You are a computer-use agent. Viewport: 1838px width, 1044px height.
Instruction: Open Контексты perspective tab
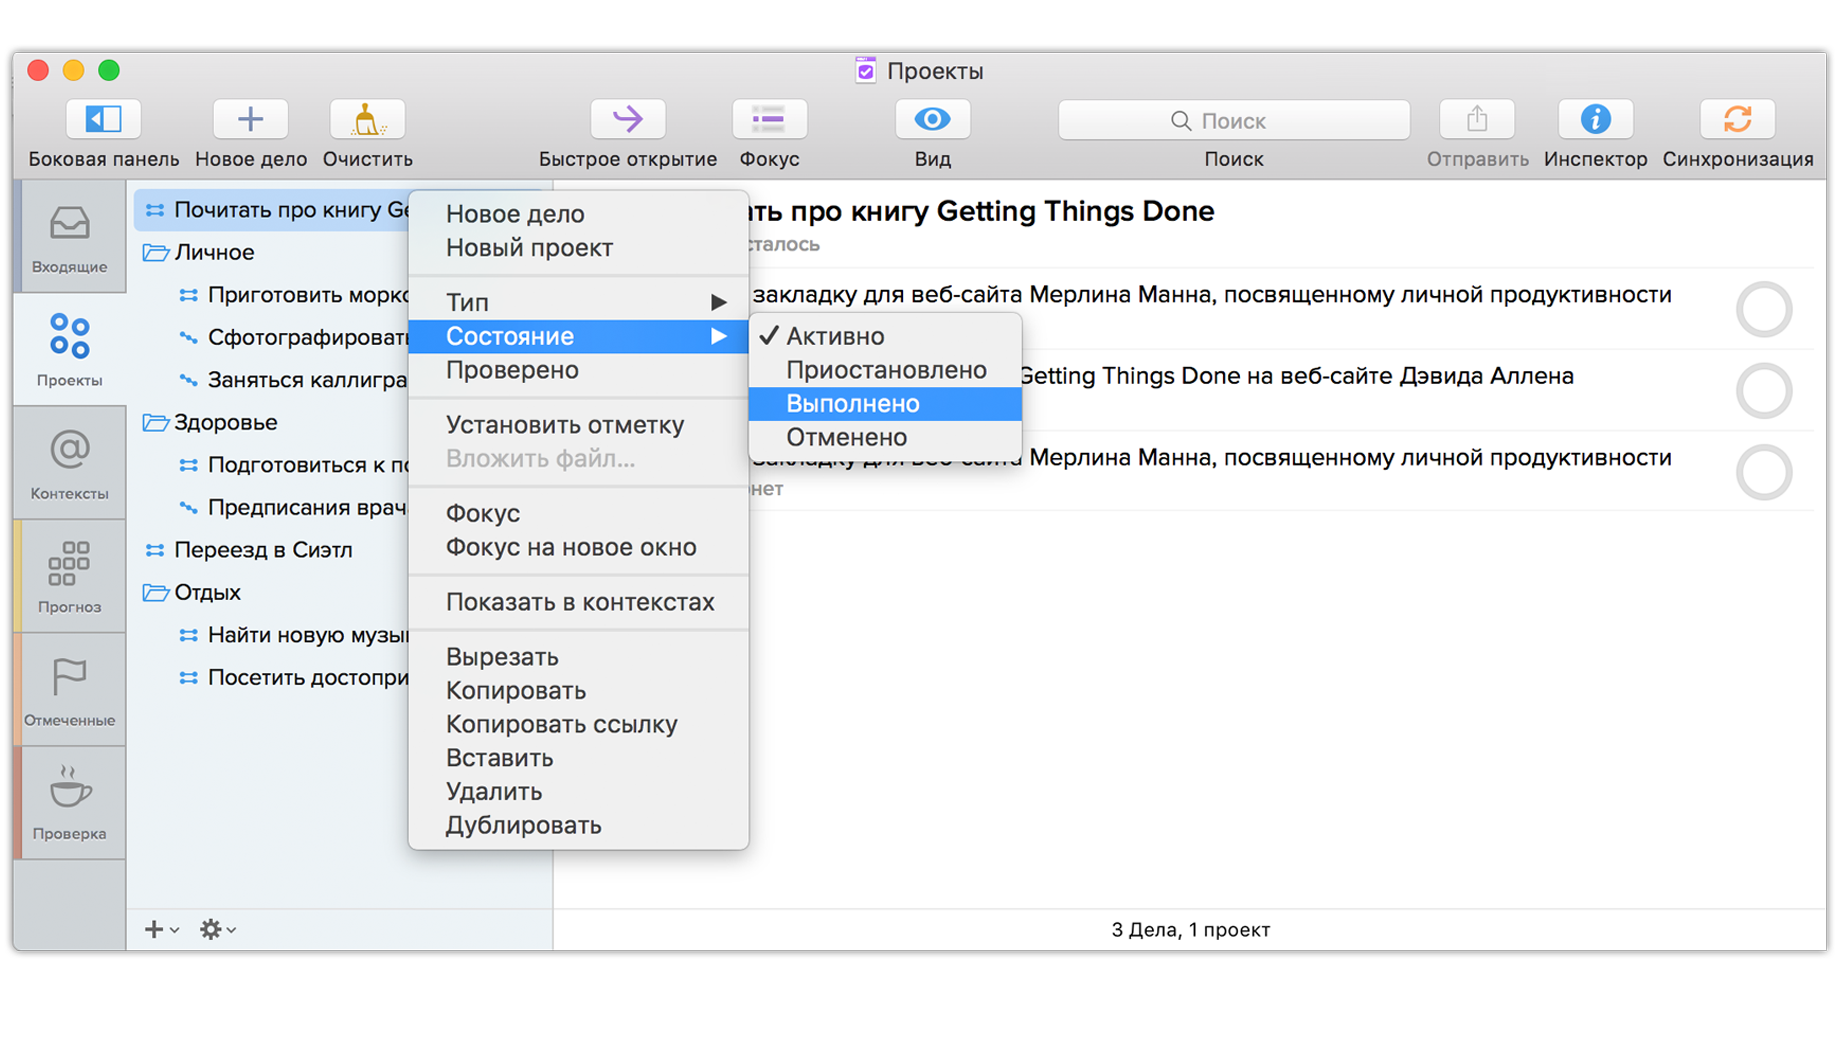click(69, 463)
